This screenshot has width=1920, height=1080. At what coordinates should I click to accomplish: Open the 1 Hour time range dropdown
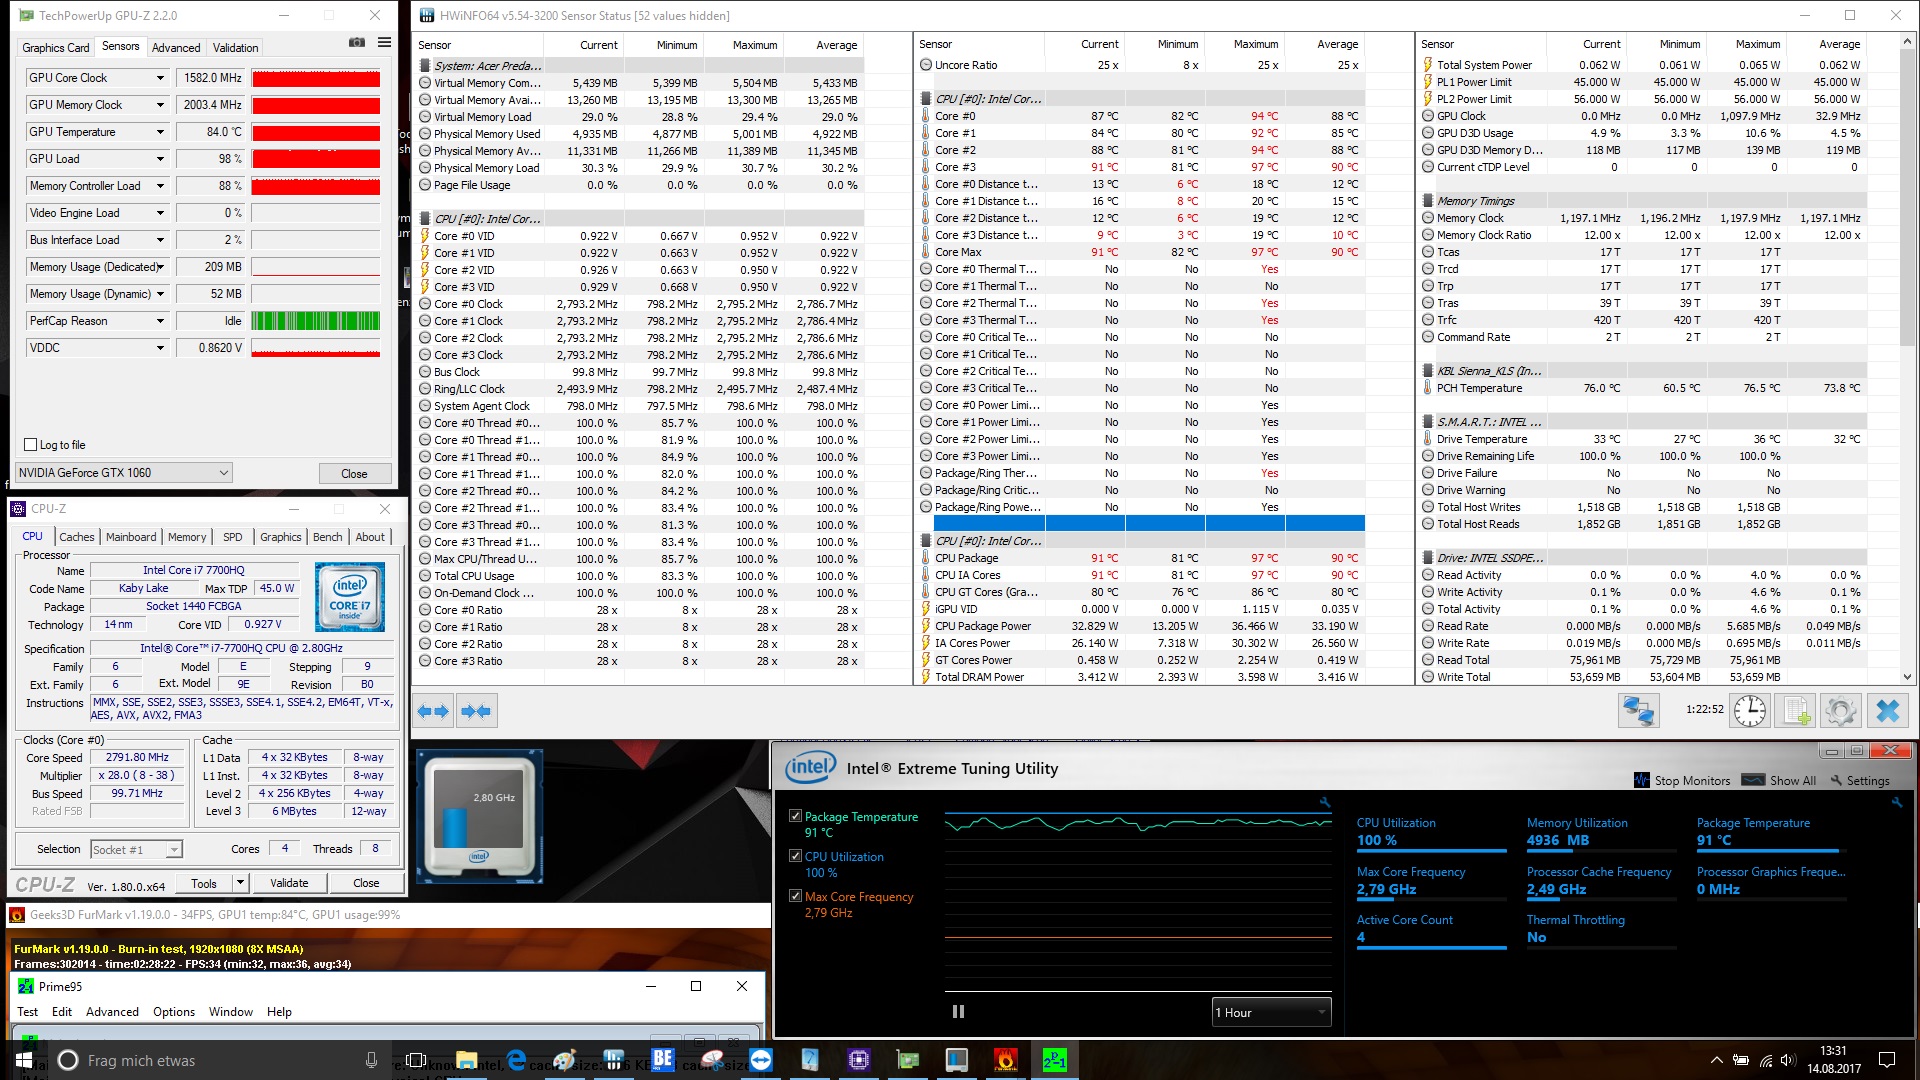click(1271, 1012)
